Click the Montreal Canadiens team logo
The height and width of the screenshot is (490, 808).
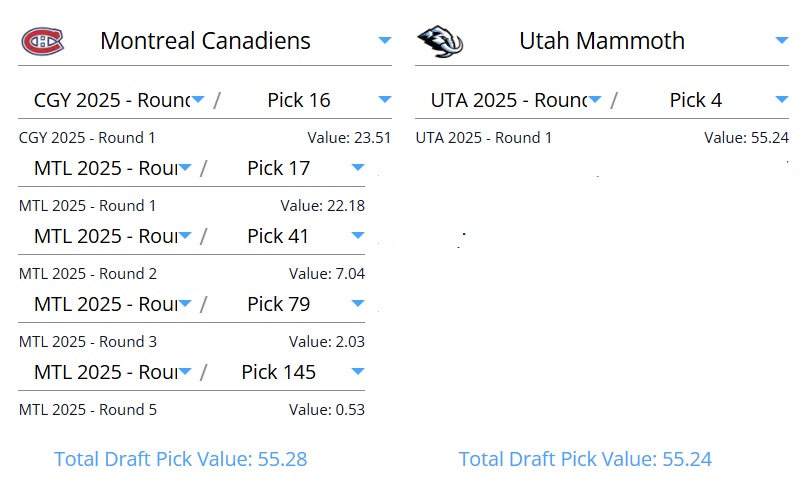(x=42, y=41)
